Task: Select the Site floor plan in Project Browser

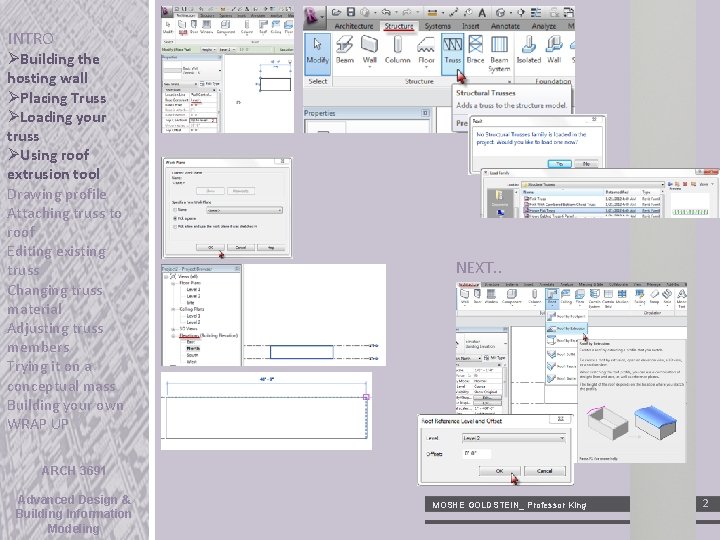Action: tap(190, 303)
